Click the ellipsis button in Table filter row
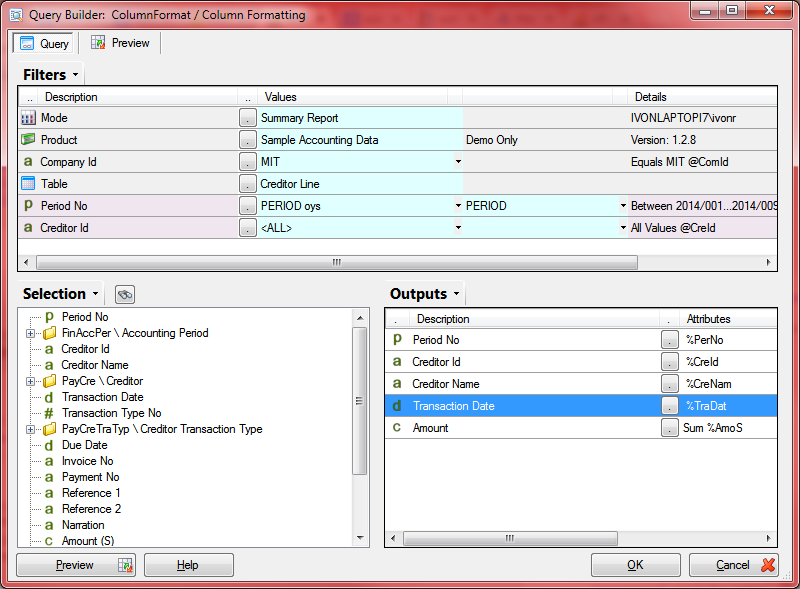Viewport: 800px width, 589px height. click(247, 184)
